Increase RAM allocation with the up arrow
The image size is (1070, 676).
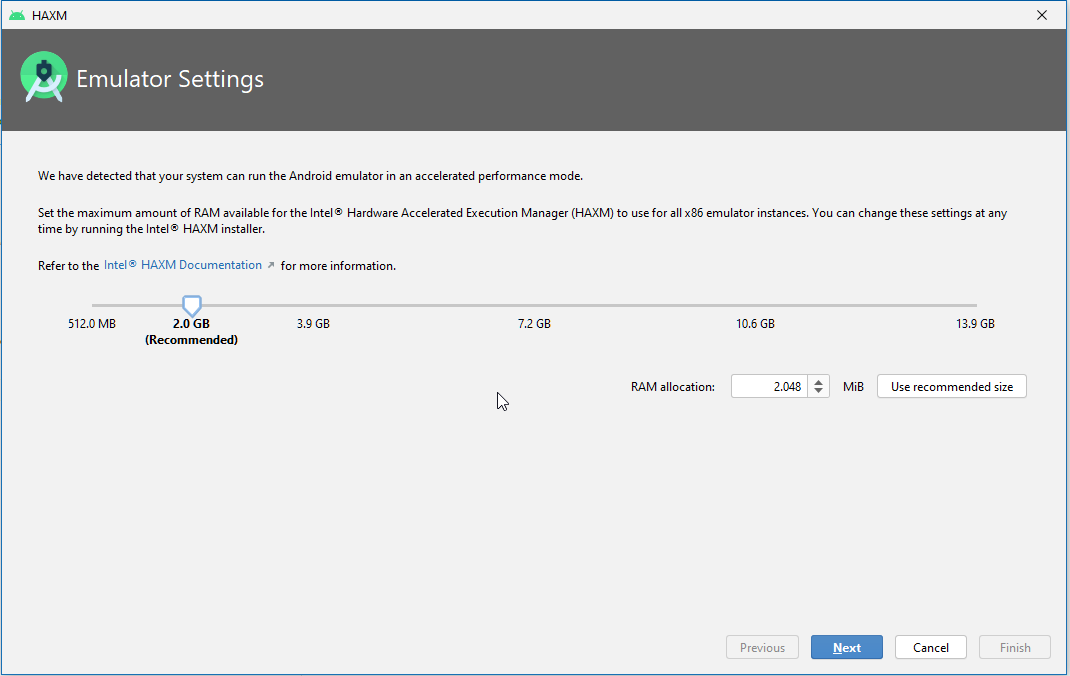(818, 381)
